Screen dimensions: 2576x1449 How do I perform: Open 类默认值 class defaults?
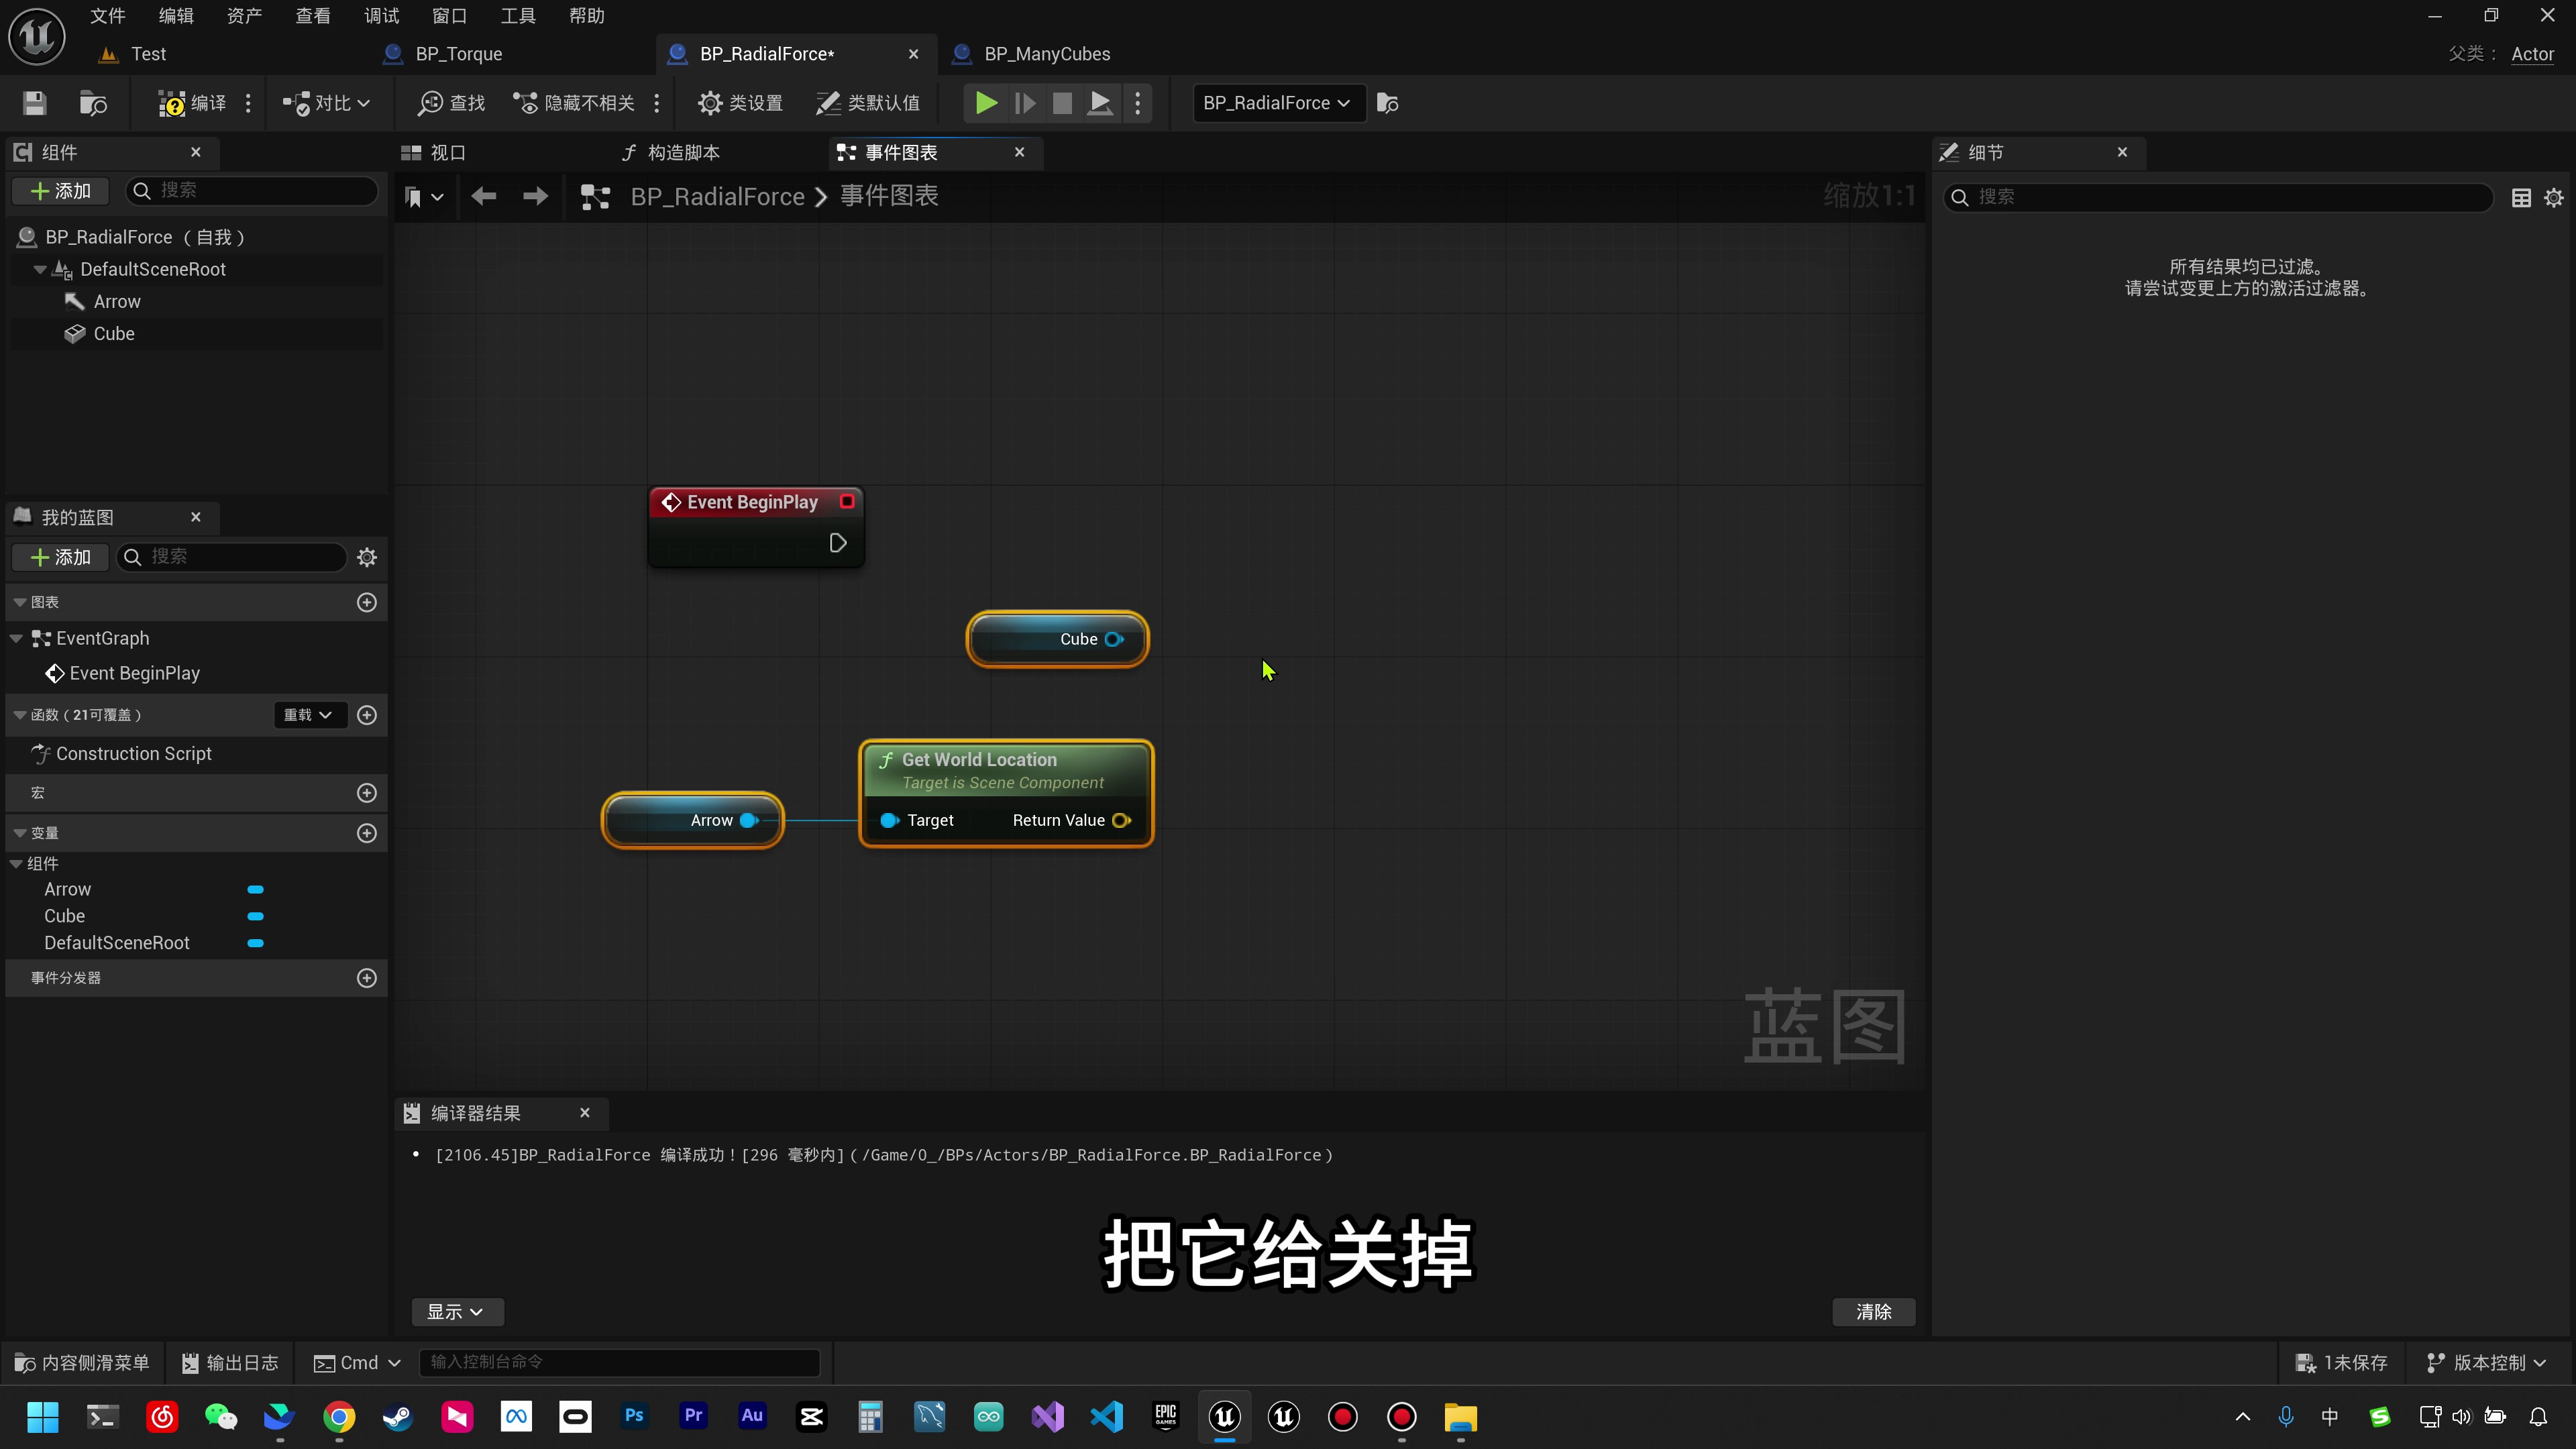coord(868,103)
